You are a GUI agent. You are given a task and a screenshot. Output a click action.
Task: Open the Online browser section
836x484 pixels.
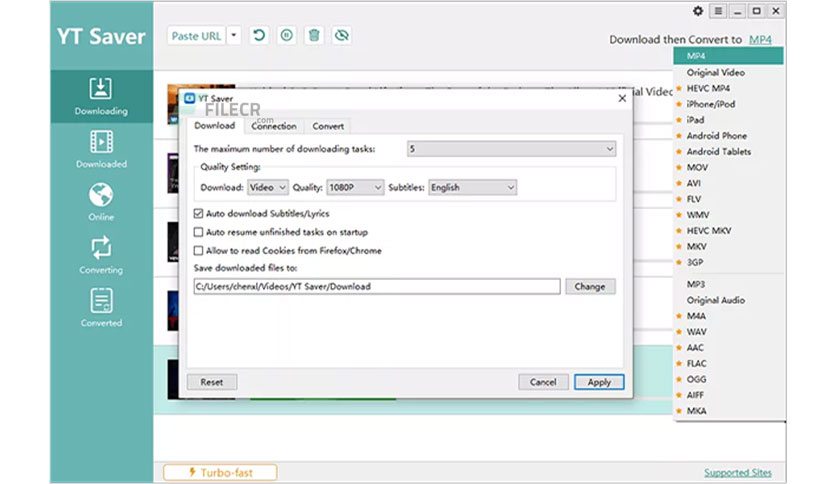tap(101, 201)
